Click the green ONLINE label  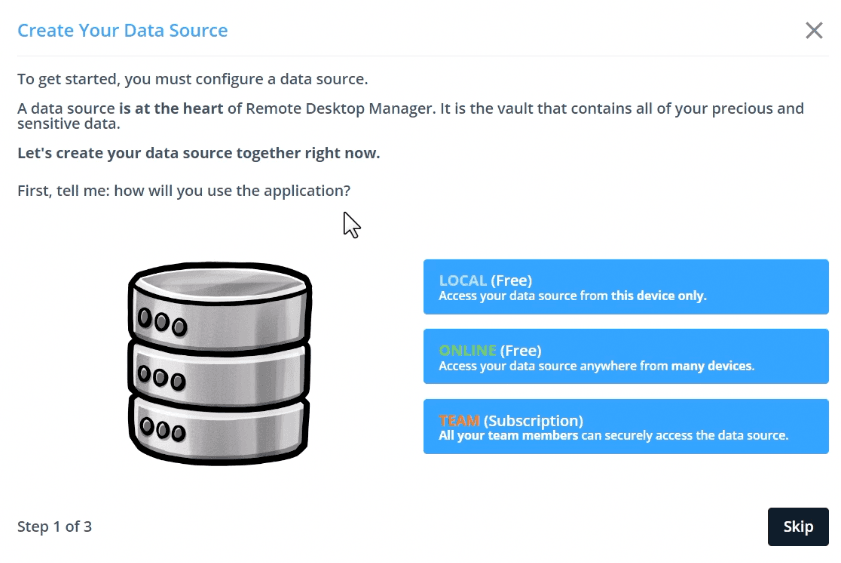pyautogui.click(x=467, y=350)
